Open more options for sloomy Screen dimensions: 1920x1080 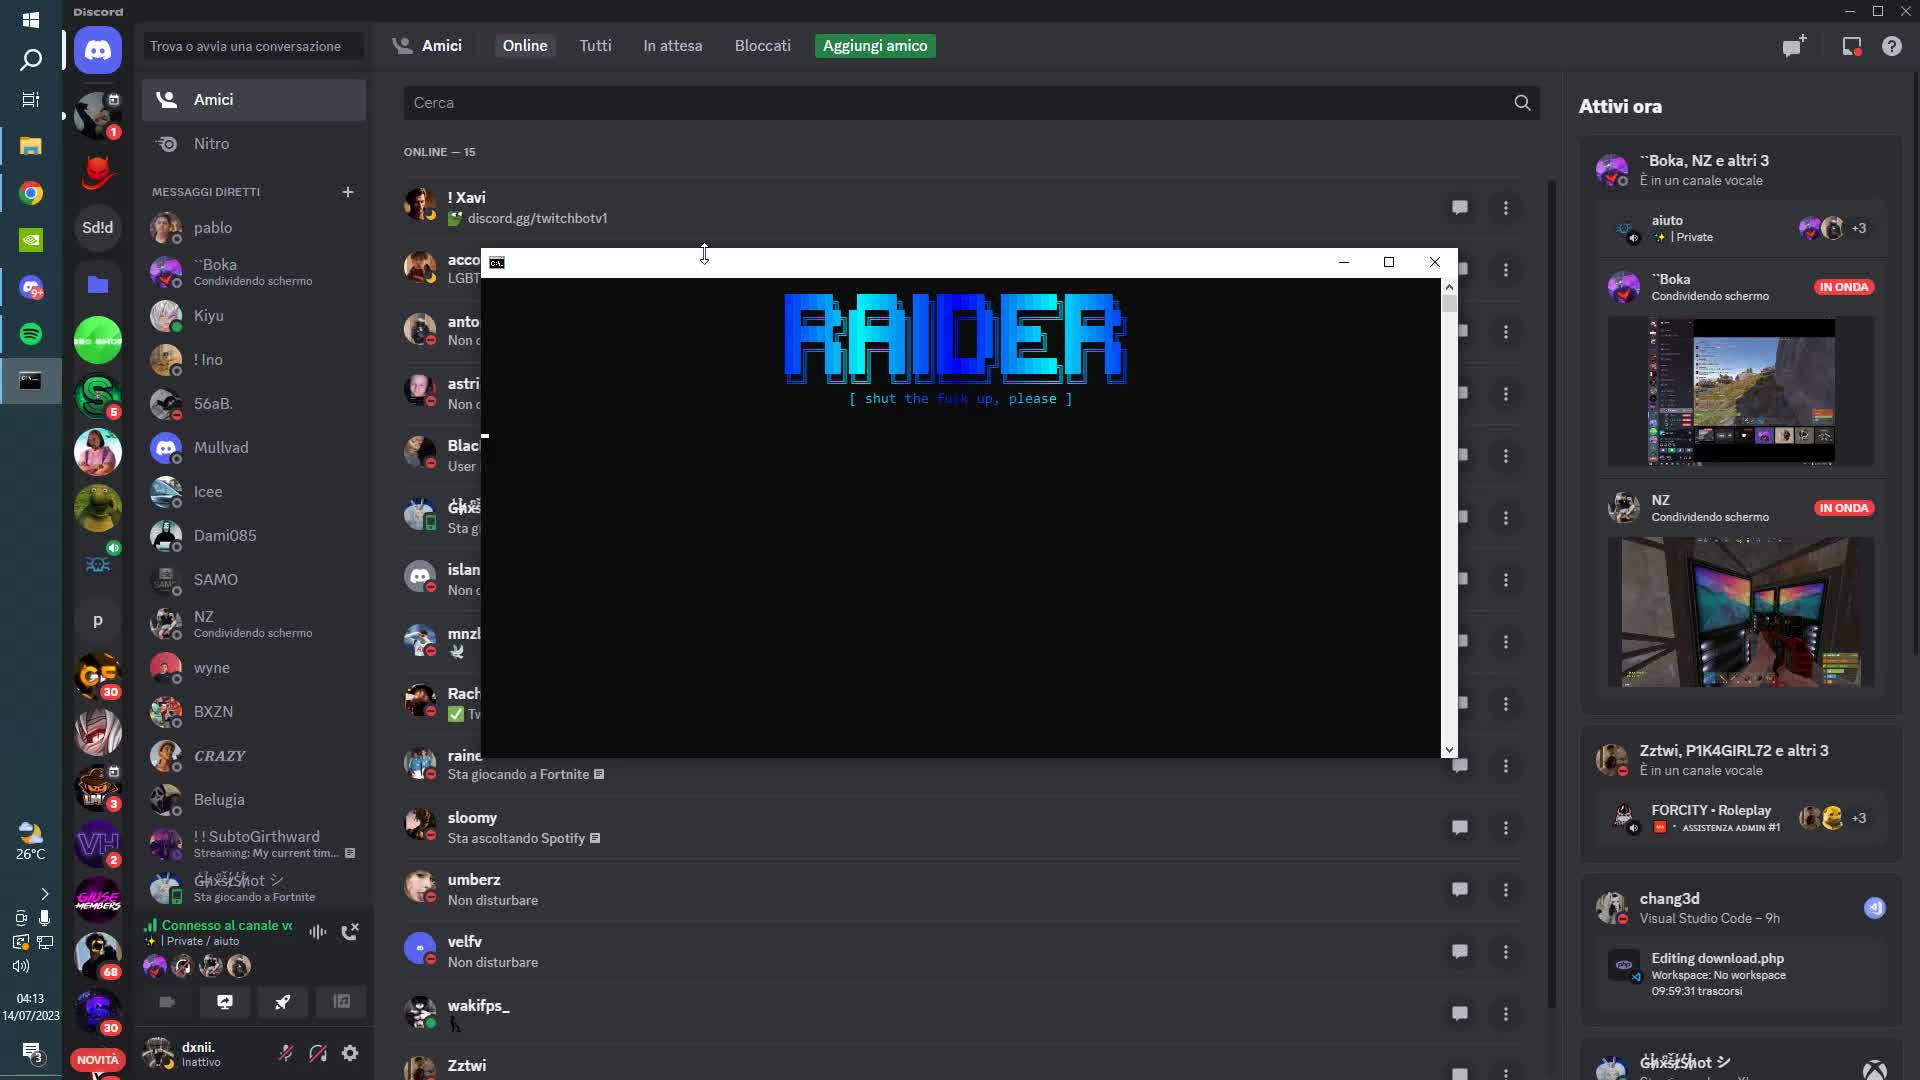(x=1507, y=828)
